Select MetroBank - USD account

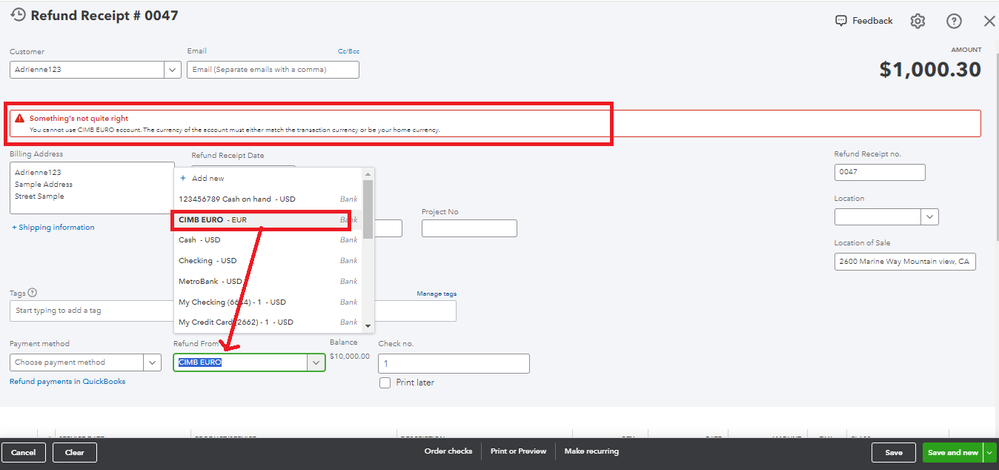pos(268,281)
